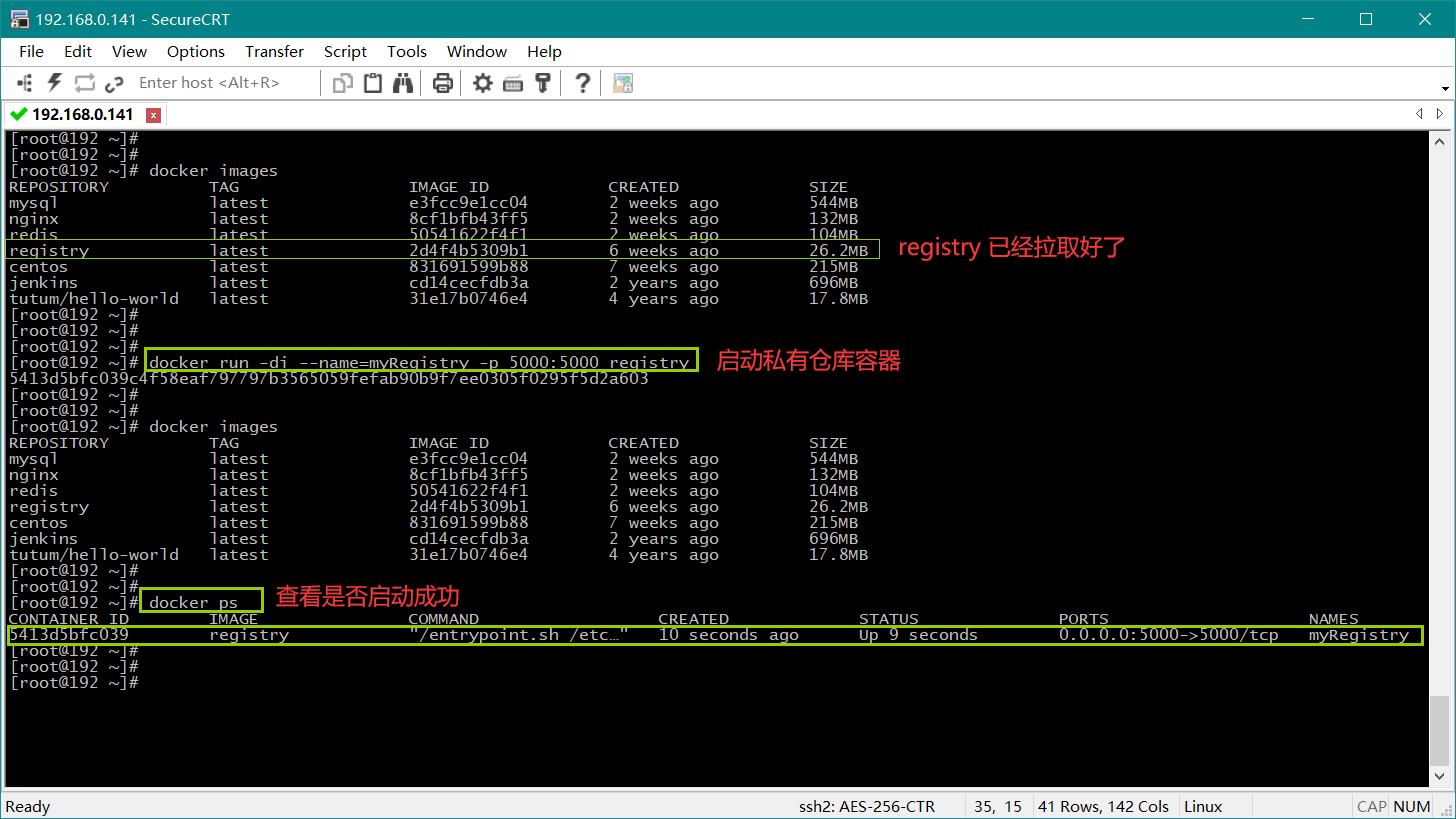
Task: Open Help with the question mark icon
Action: click(x=583, y=83)
